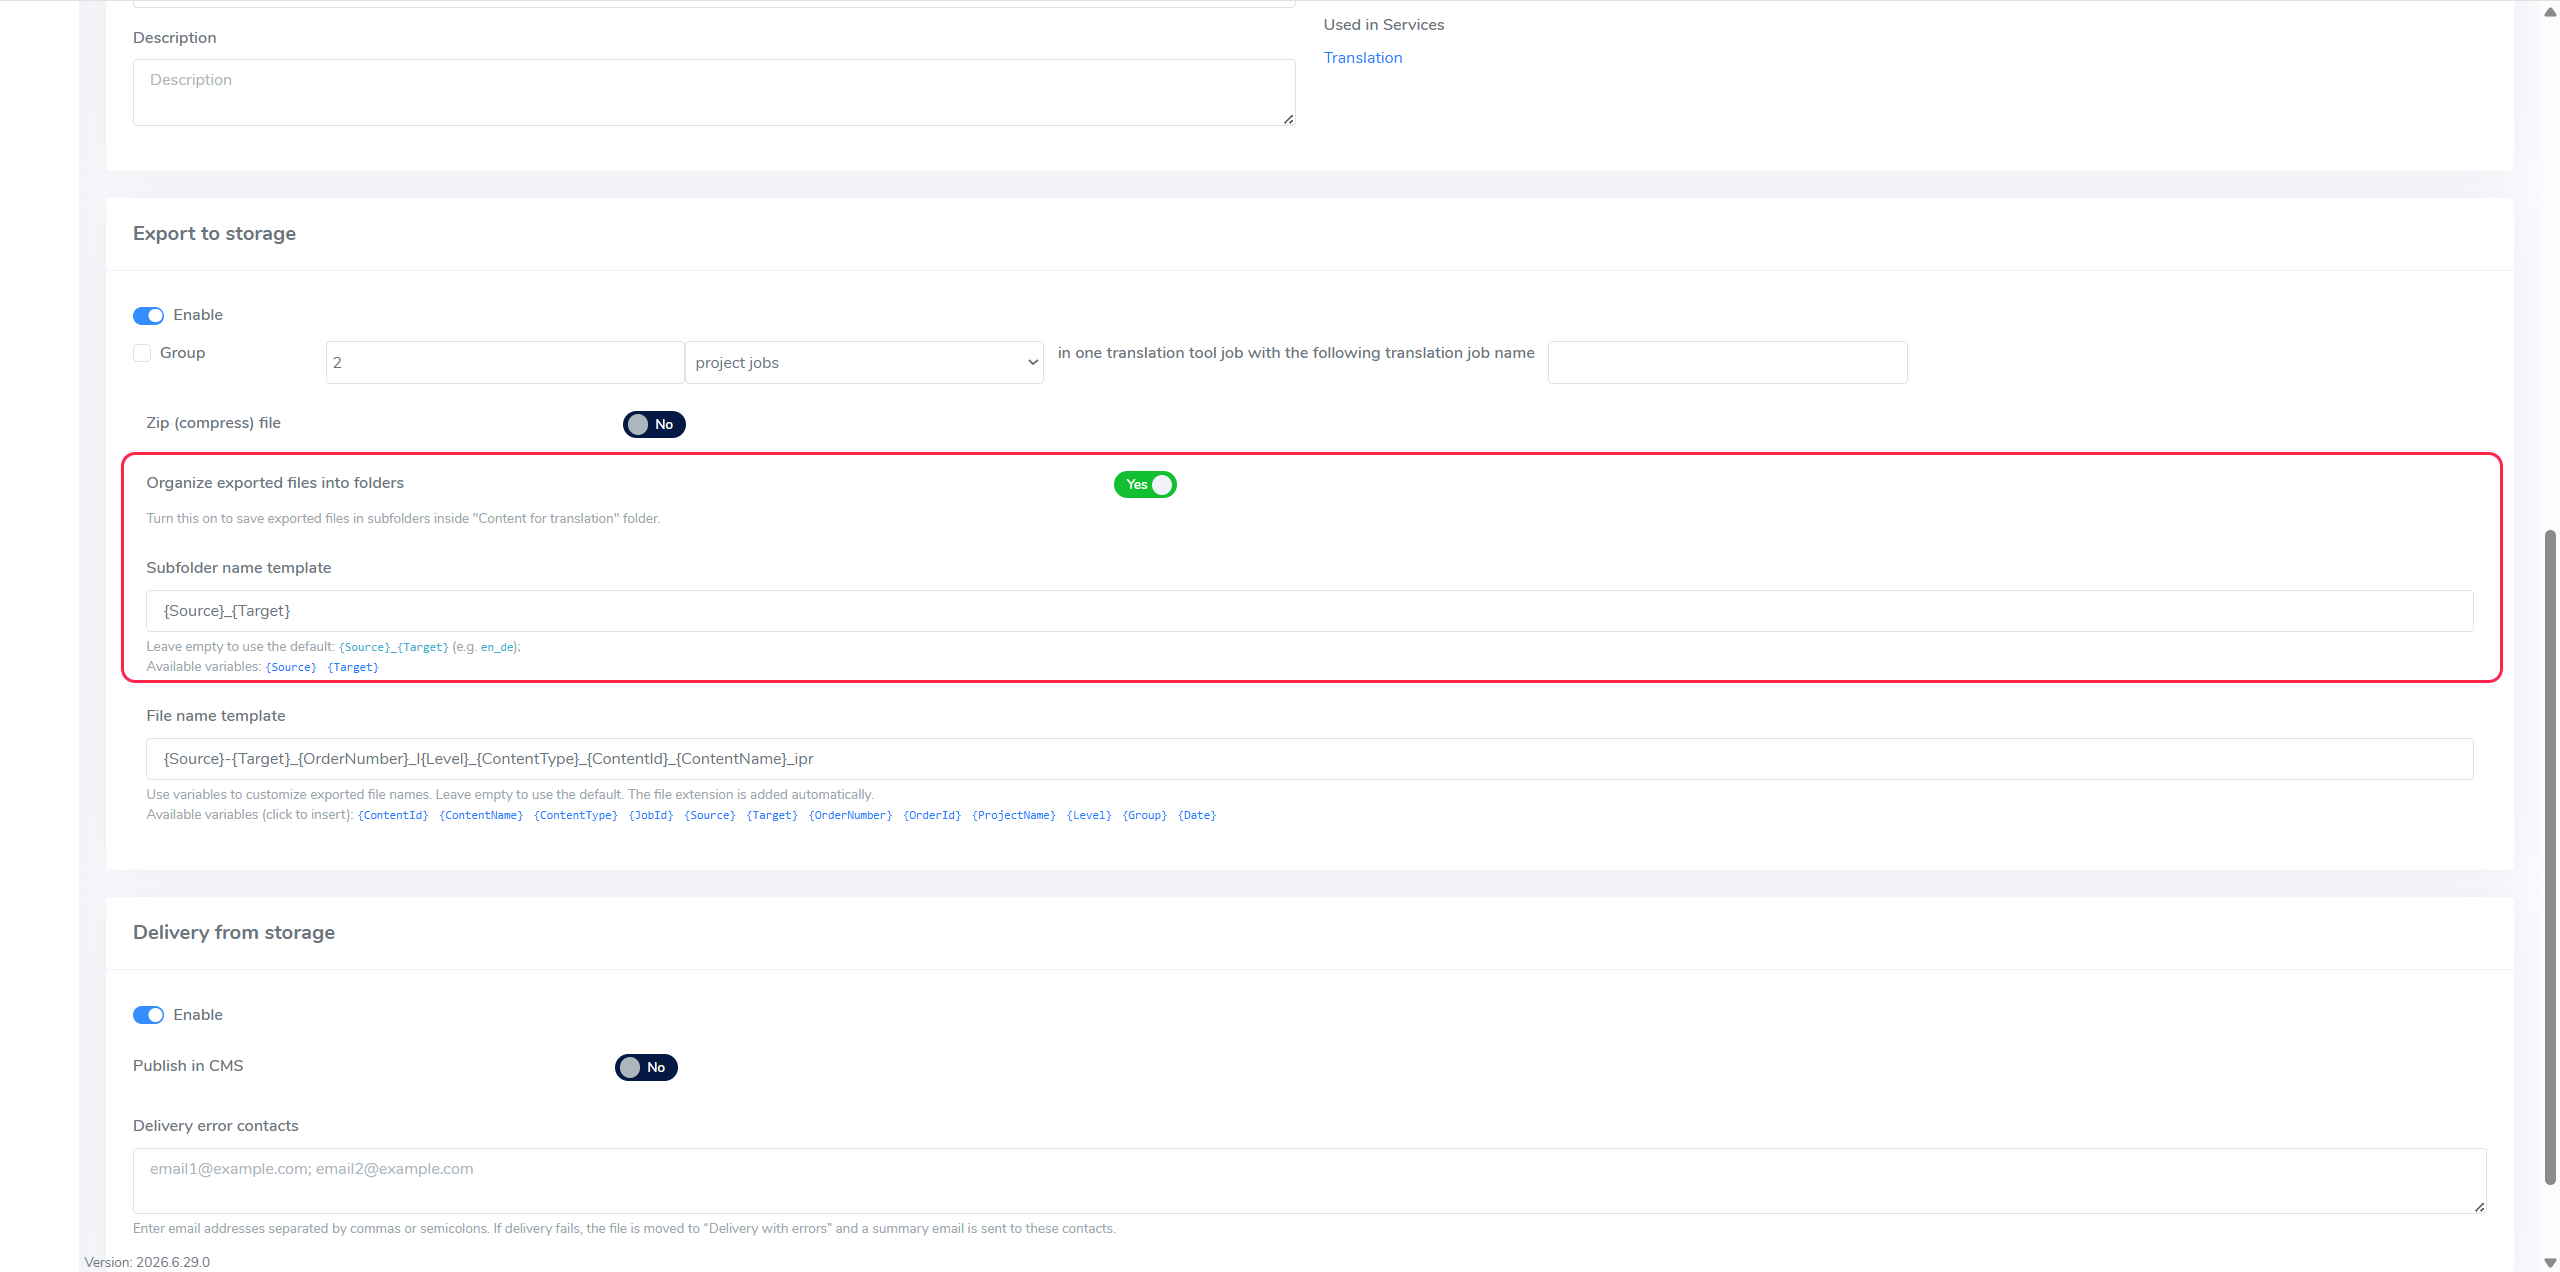The width and height of the screenshot is (2560, 1272).
Task: Turn off Organize exported files into folders
Action: pyautogui.click(x=1145, y=485)
